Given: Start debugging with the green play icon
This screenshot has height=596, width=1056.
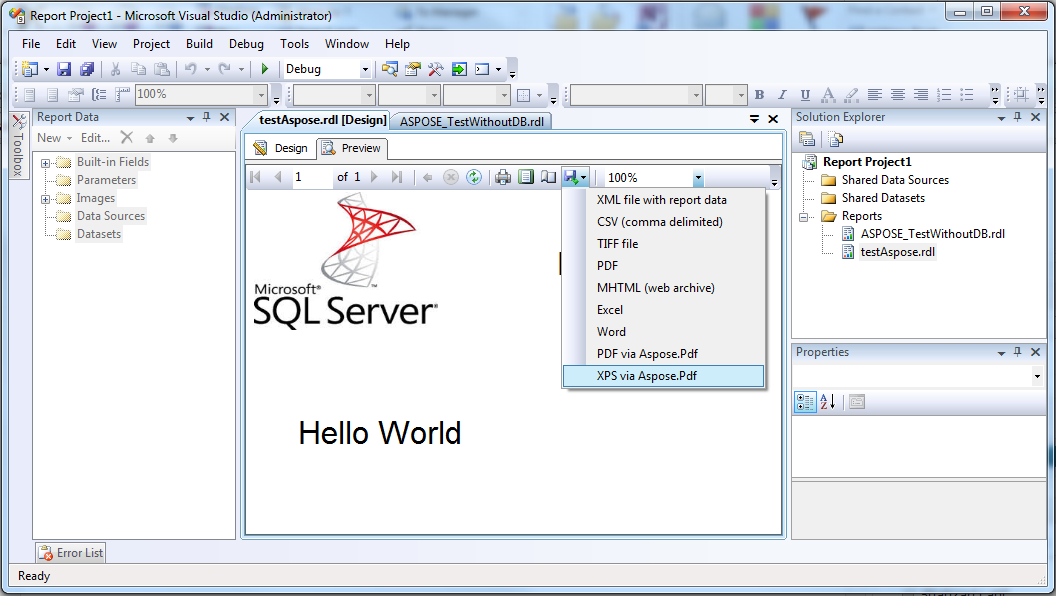Looking at the screenshot, I should coord(265,69).
